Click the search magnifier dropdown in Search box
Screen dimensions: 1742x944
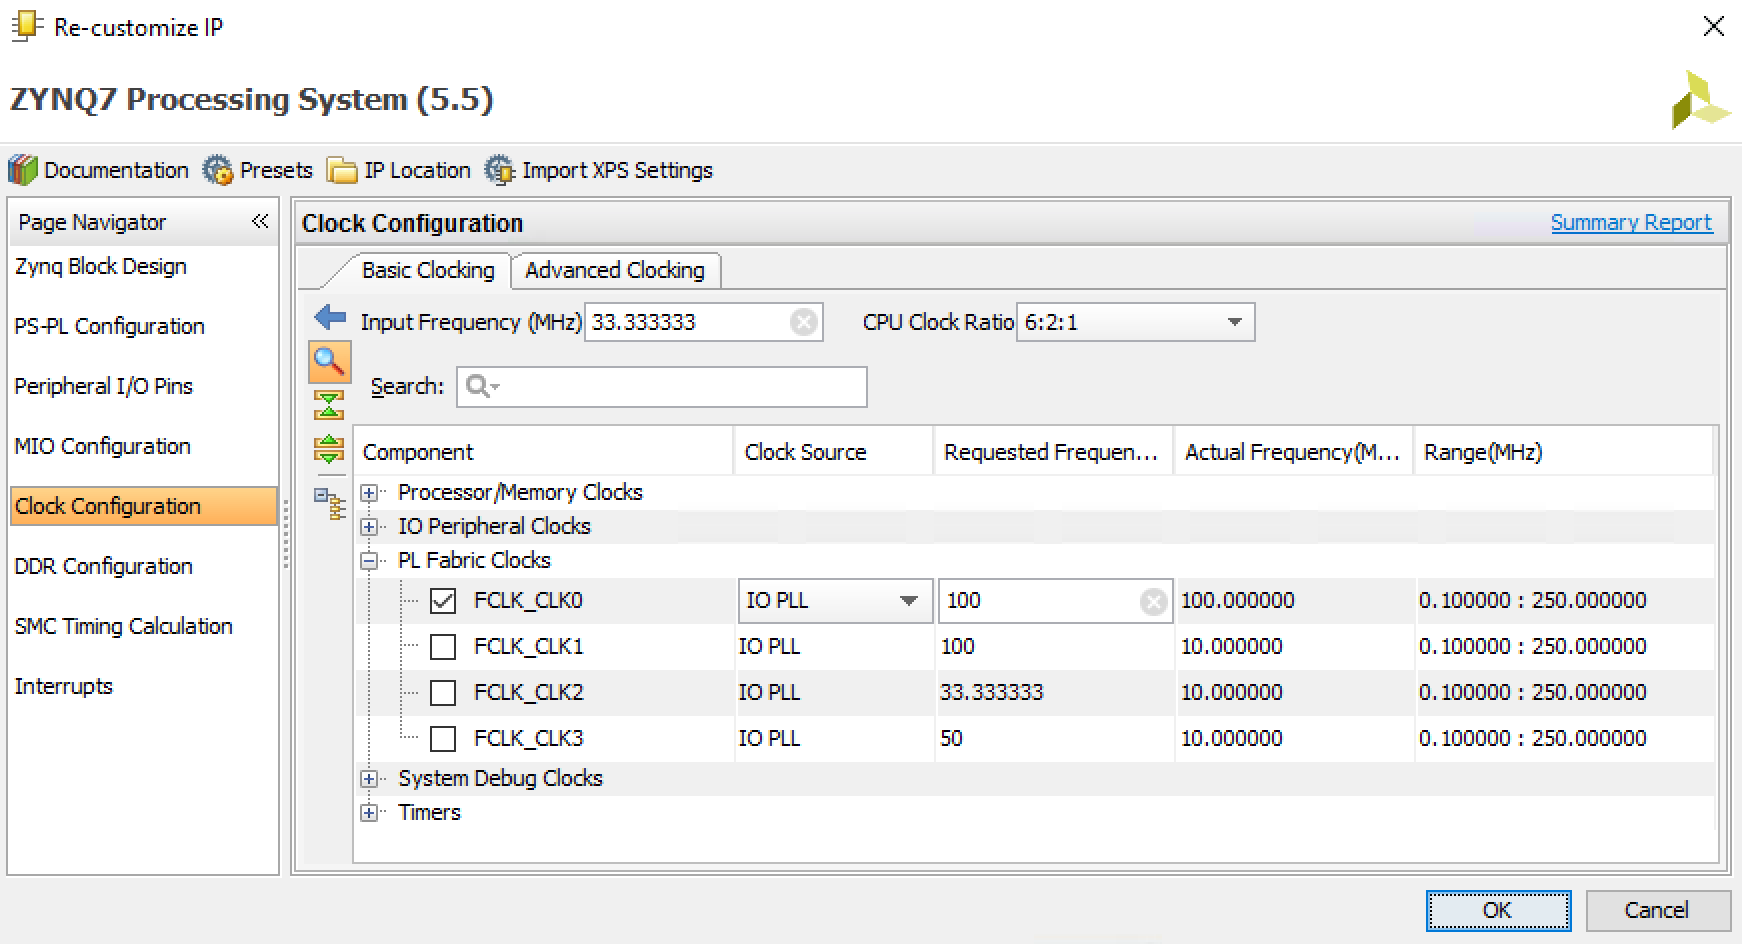click(483, 386)
